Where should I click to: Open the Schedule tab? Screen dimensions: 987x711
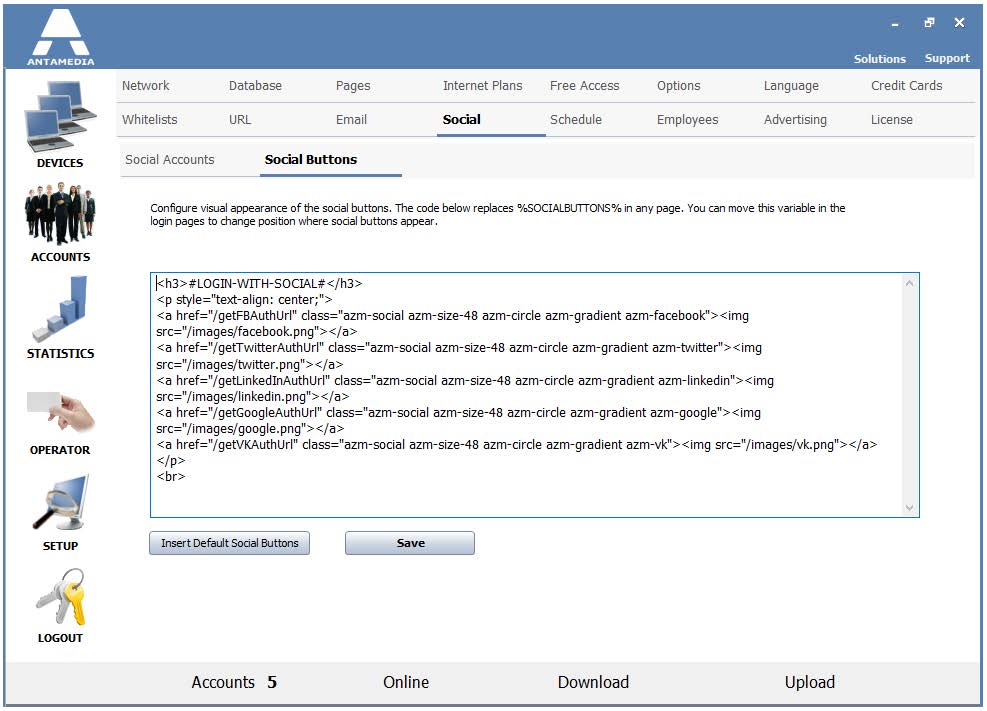click(x=575, y=120)
